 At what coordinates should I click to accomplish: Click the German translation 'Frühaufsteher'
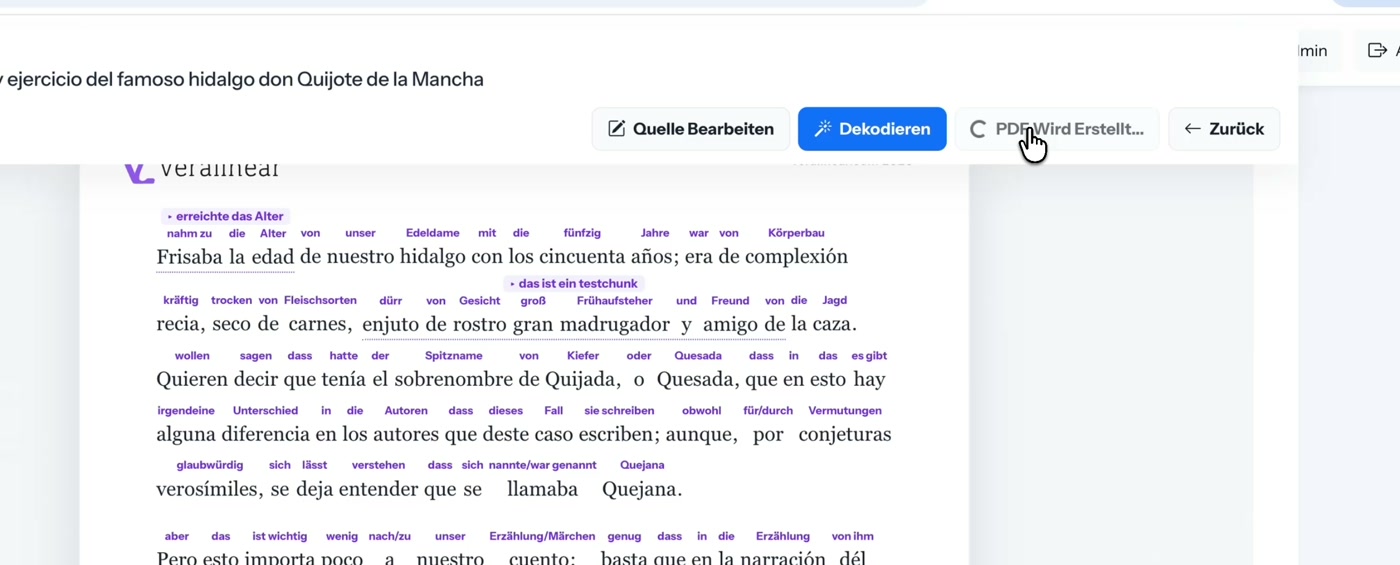614,300
